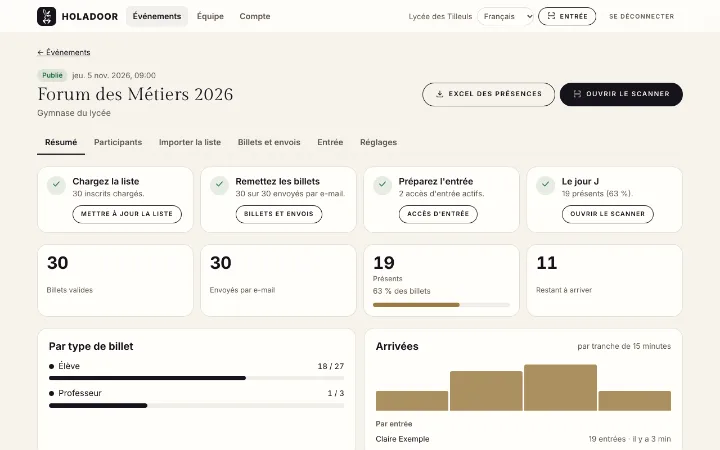Click the Envoyés par e-mail stat card
Screen dimensions: 720x450
[278, 281]
